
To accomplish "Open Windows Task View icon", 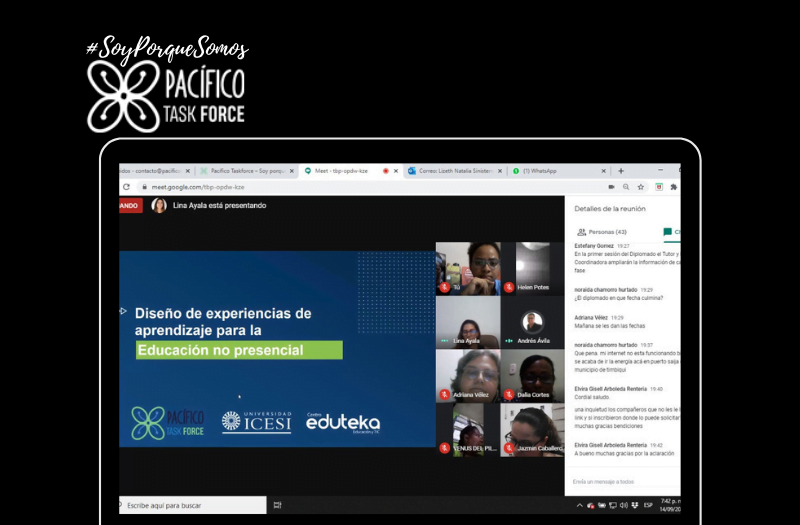I will coord(277,505).
